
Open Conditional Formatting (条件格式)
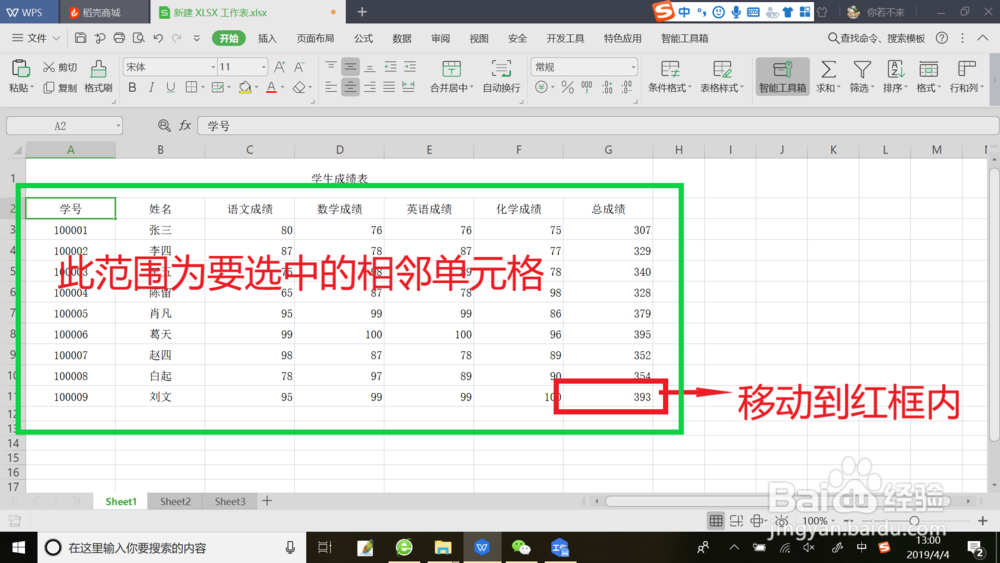[x=670, y=76]
